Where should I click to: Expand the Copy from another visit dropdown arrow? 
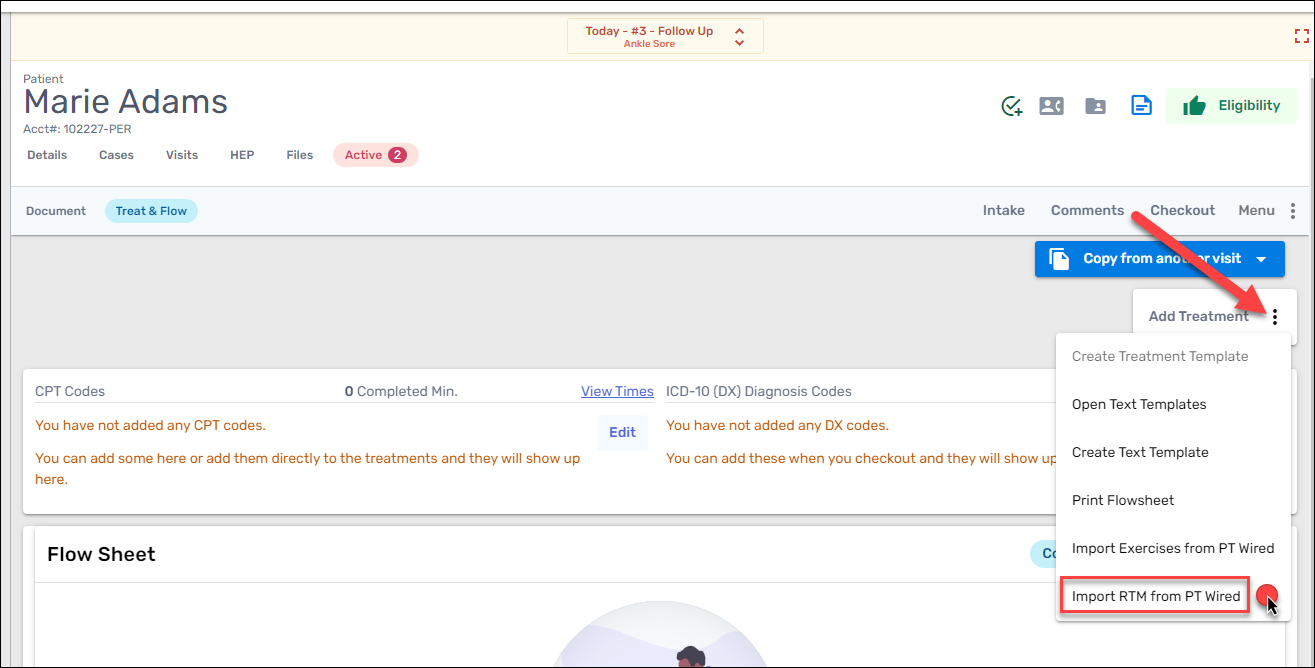1262,259
